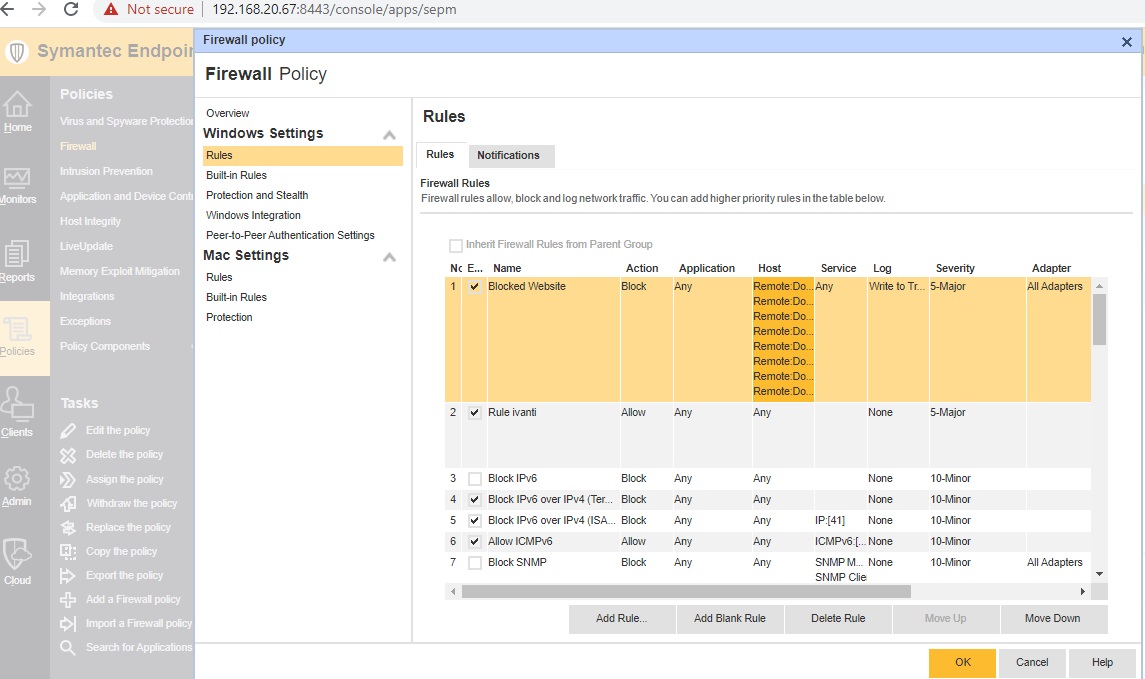
Task: Click the browser forward arrow
Action: coord(39,9)
